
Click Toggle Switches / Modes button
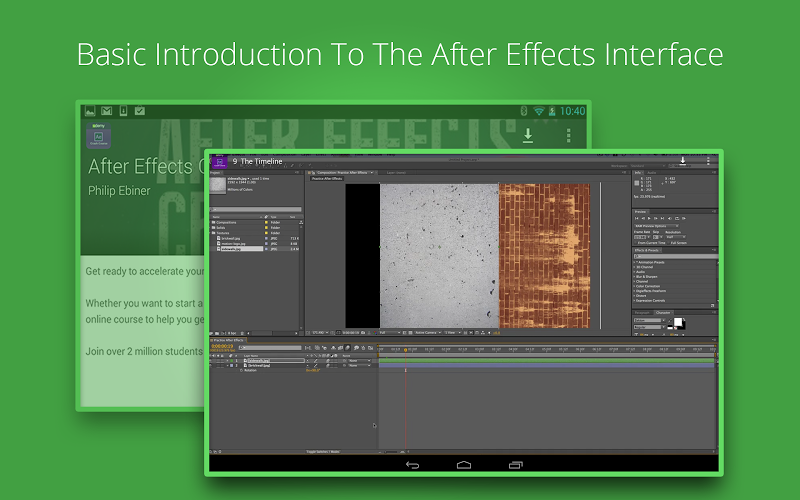[x=323, y=452]
